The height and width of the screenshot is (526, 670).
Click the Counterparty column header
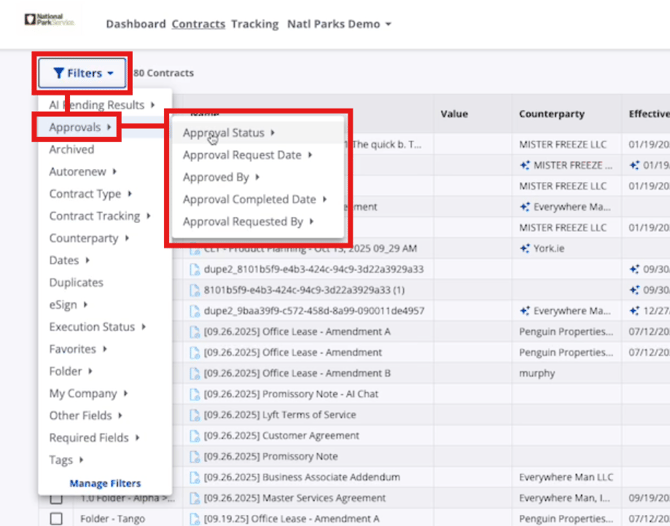tap(551, 115)
